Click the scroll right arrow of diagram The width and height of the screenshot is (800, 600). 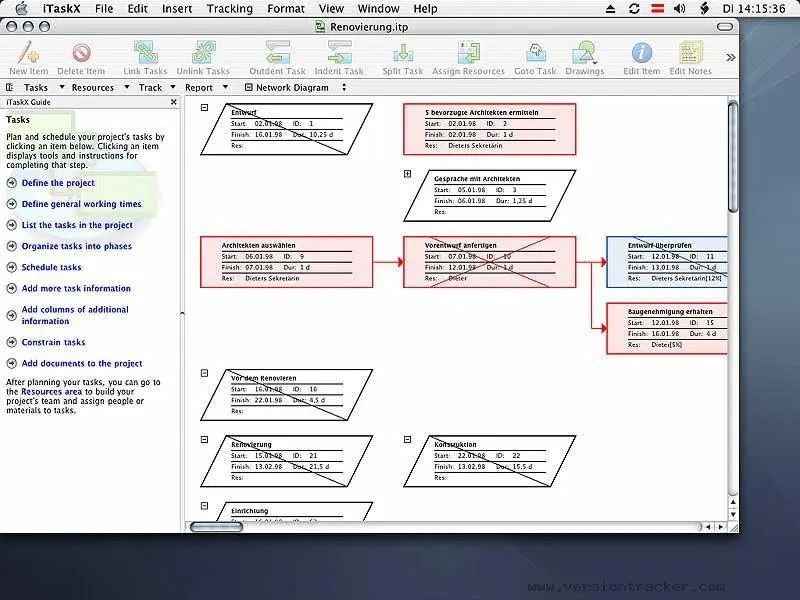720,527
